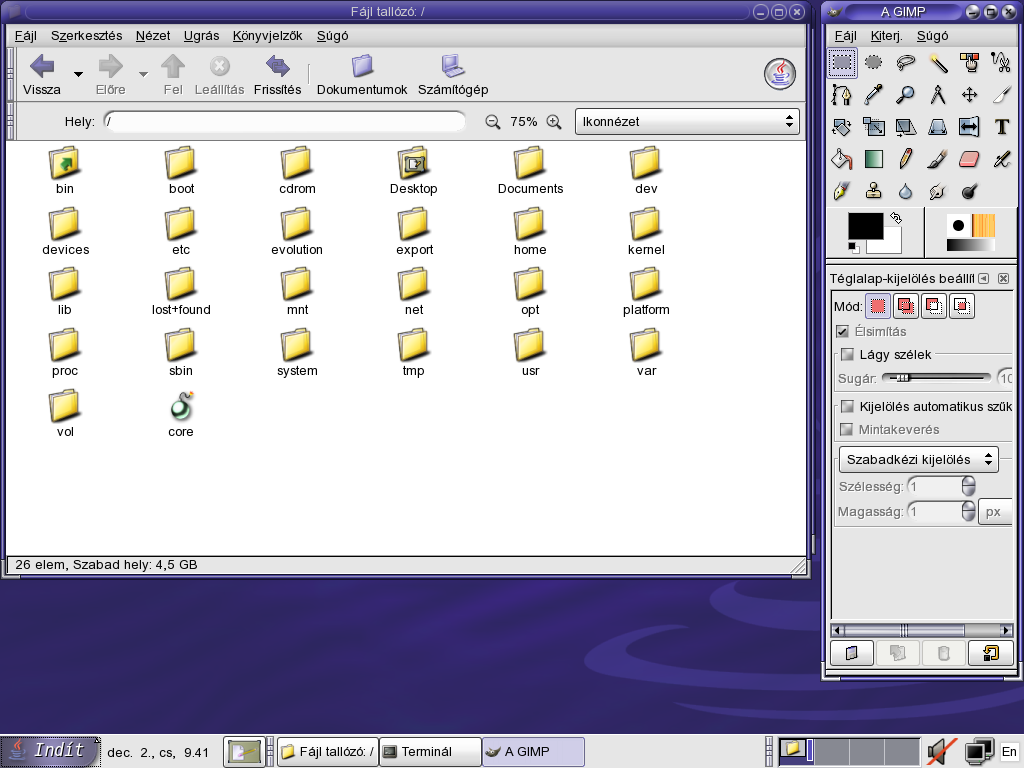The image size is (1024, 768).
Task: Choose the Eraser tool in GIMP
Action: pos(969,159)
